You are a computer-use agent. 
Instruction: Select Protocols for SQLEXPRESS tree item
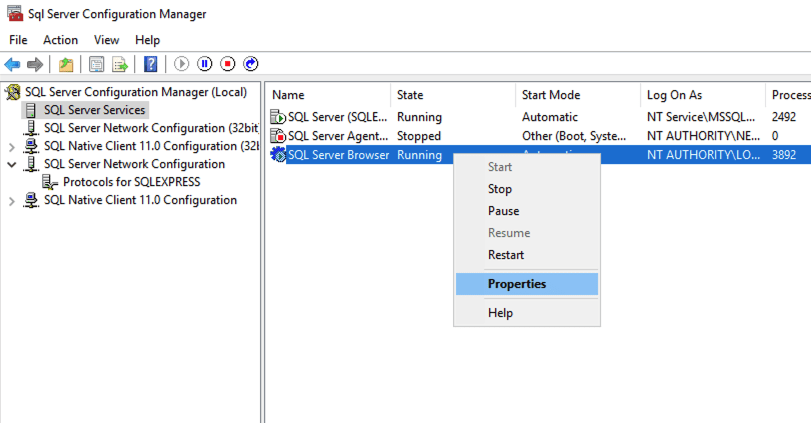pyautogui.click(x=131, y=182)
